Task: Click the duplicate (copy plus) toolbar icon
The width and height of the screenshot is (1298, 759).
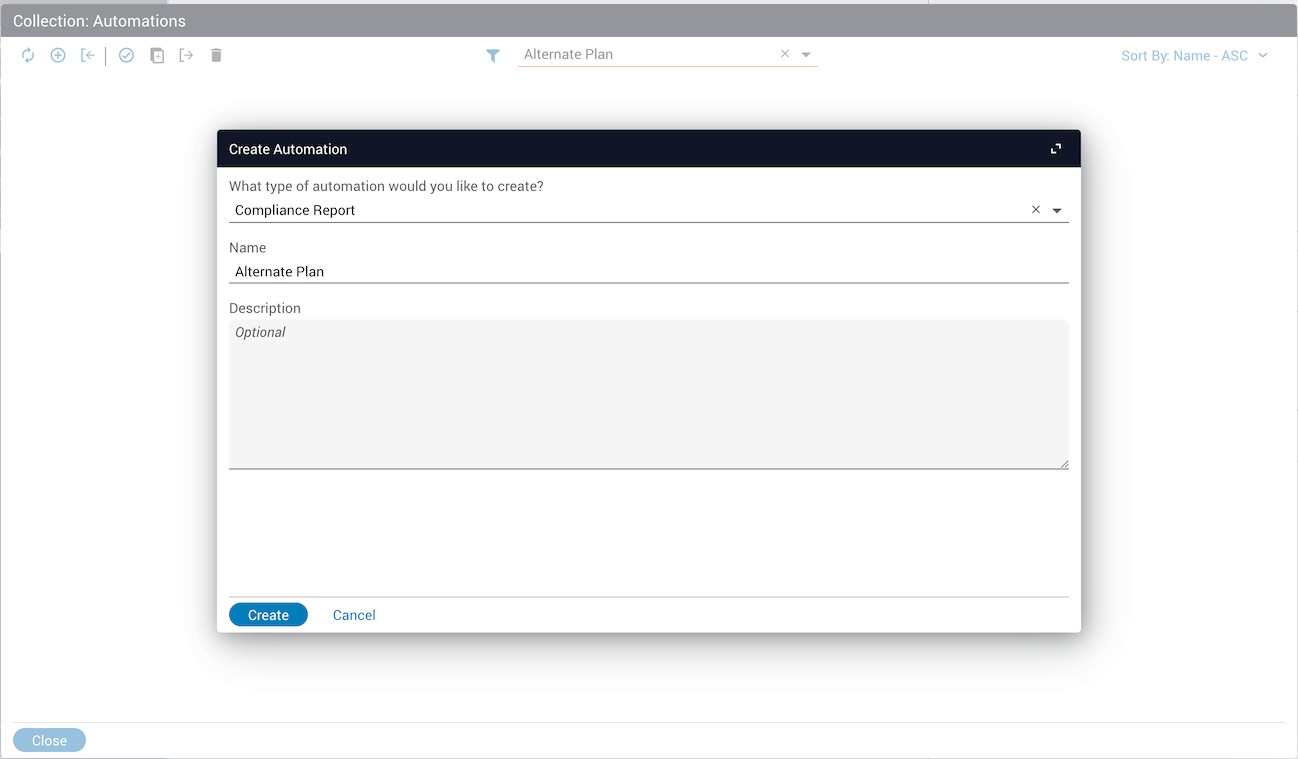Action: 157,56
